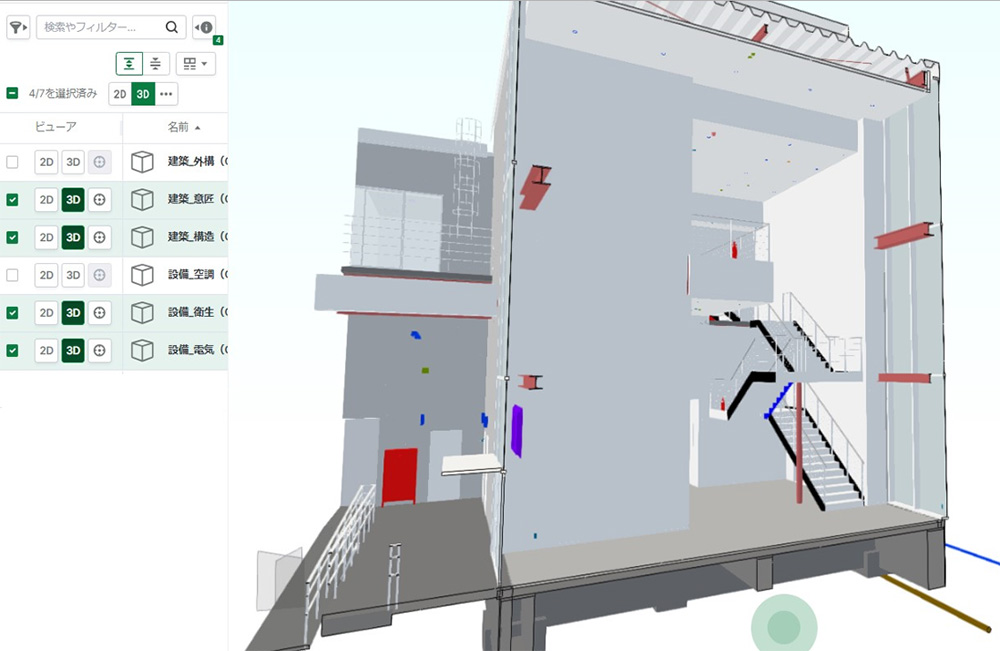The height and width of the screenshot is (651, 1000).
Task: Click the target icon for 設備_電気
Action: coord(99,350)
